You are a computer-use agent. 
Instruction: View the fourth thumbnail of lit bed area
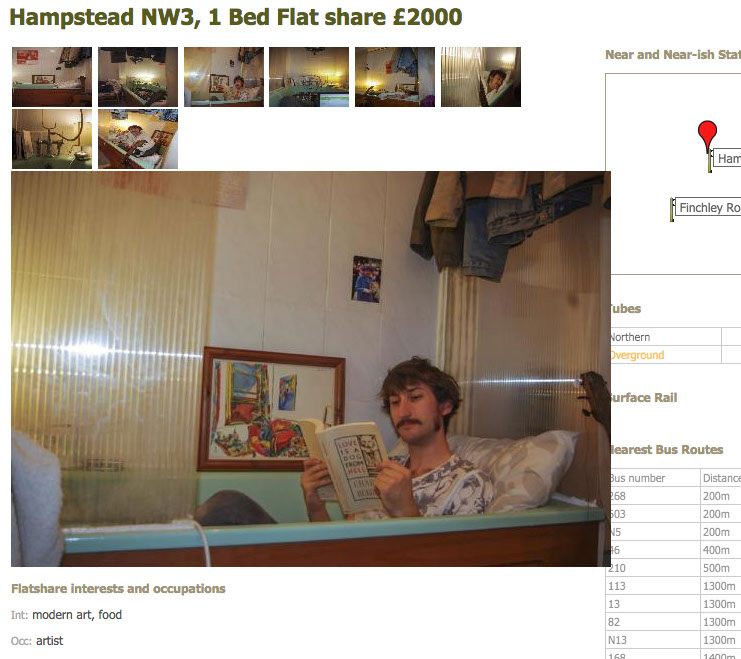point(309,77)
